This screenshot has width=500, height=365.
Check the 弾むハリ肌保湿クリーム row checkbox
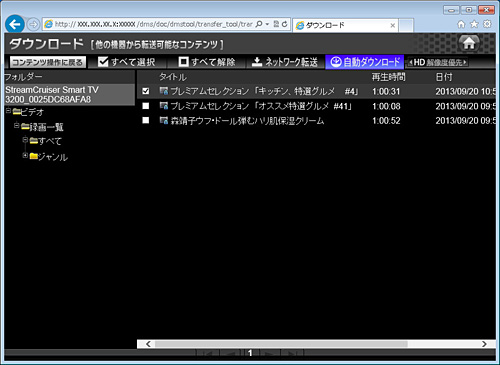[146, 120]
